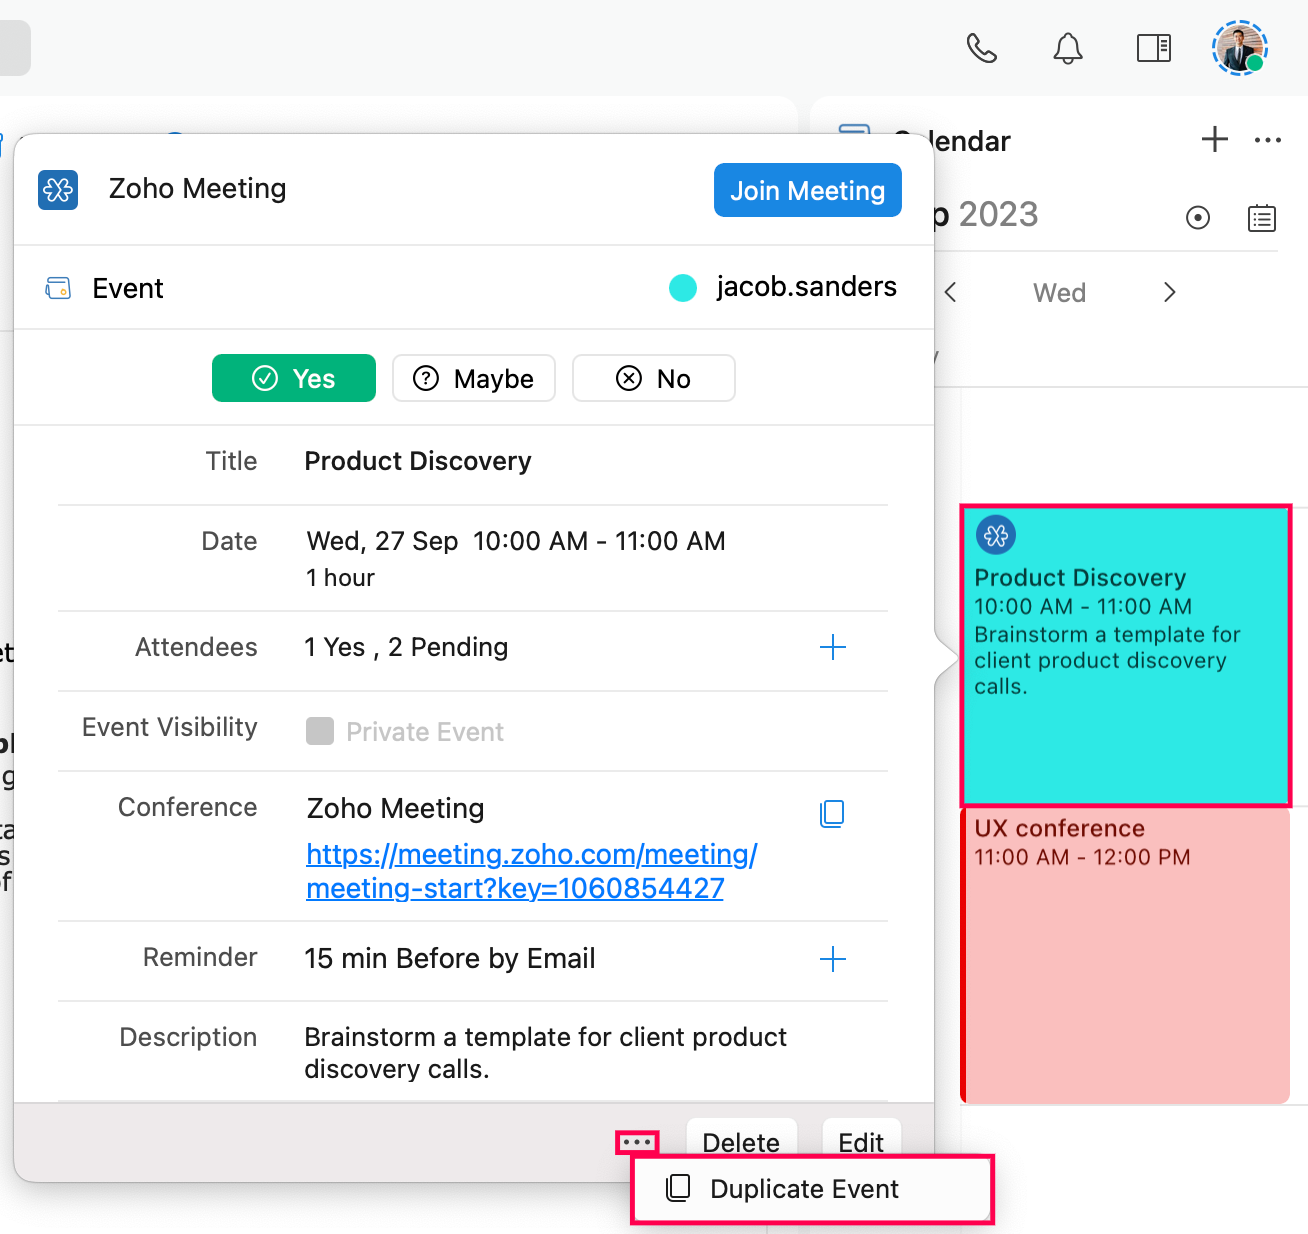
Task: Jump to today using target icon
Action: point(1197,217)
